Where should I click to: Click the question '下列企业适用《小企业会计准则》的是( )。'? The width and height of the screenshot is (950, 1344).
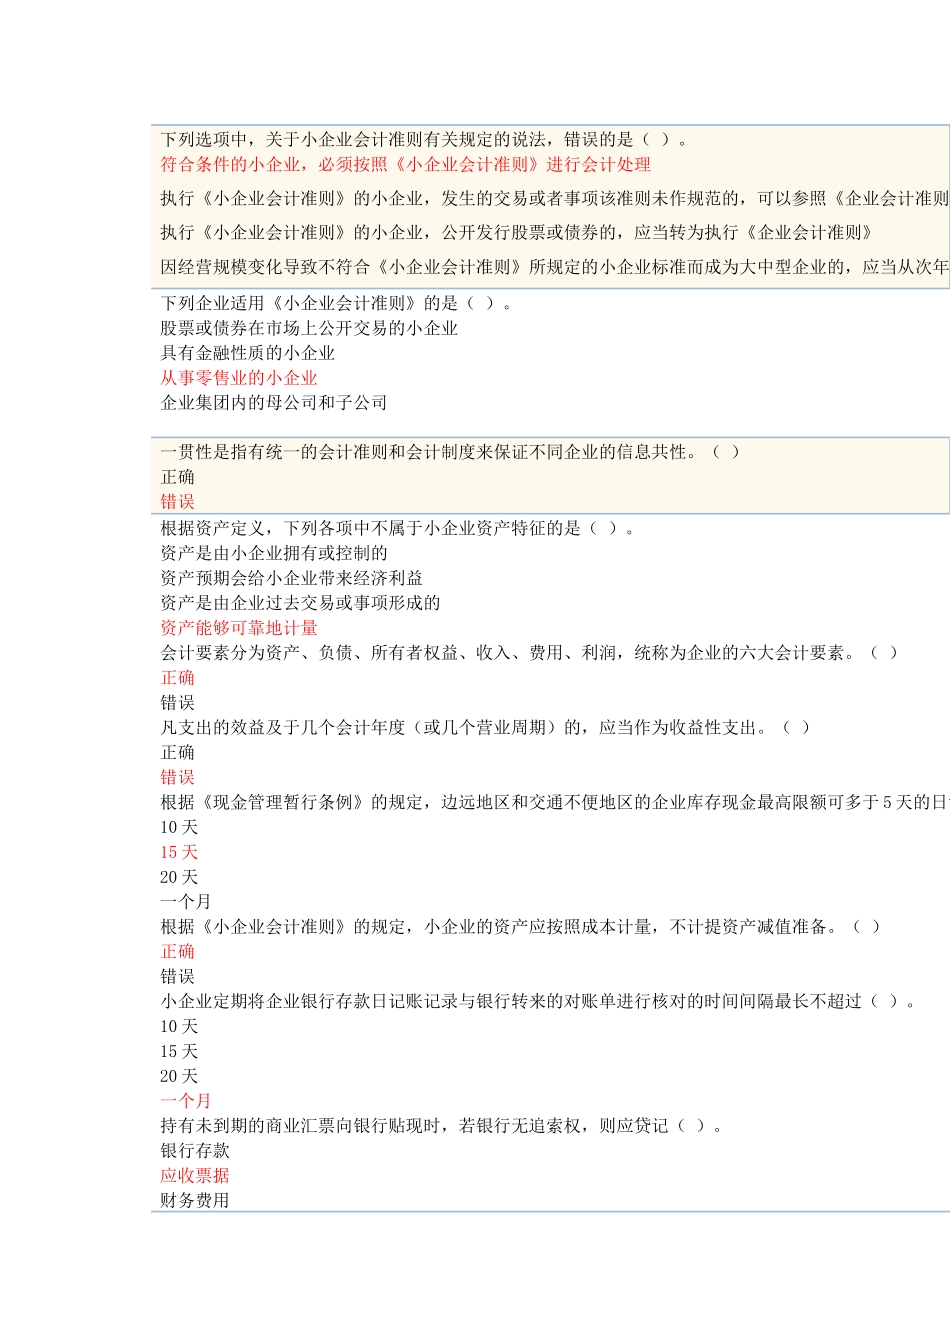click(336, 303)
